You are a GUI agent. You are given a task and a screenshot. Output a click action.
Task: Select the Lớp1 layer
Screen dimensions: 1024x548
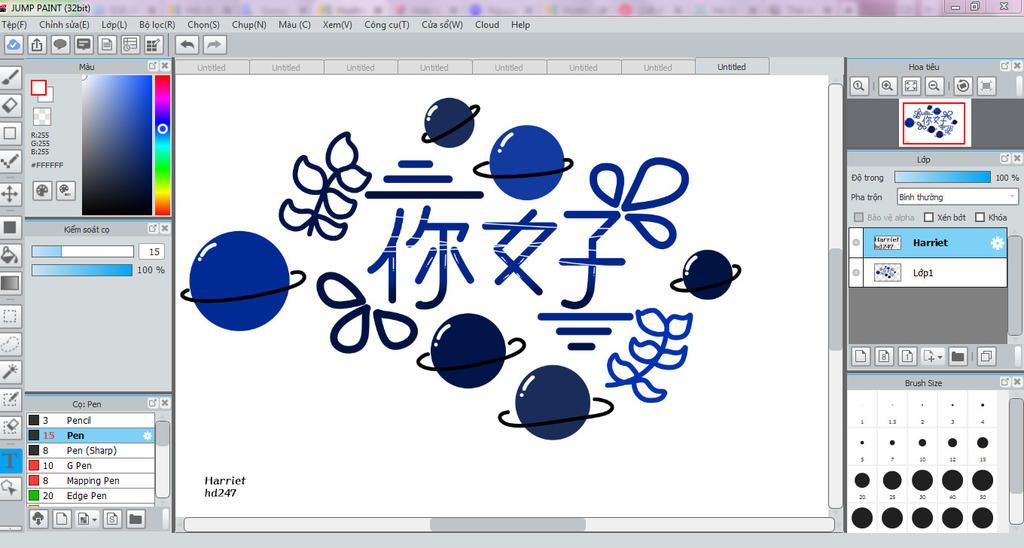(928, 273)
